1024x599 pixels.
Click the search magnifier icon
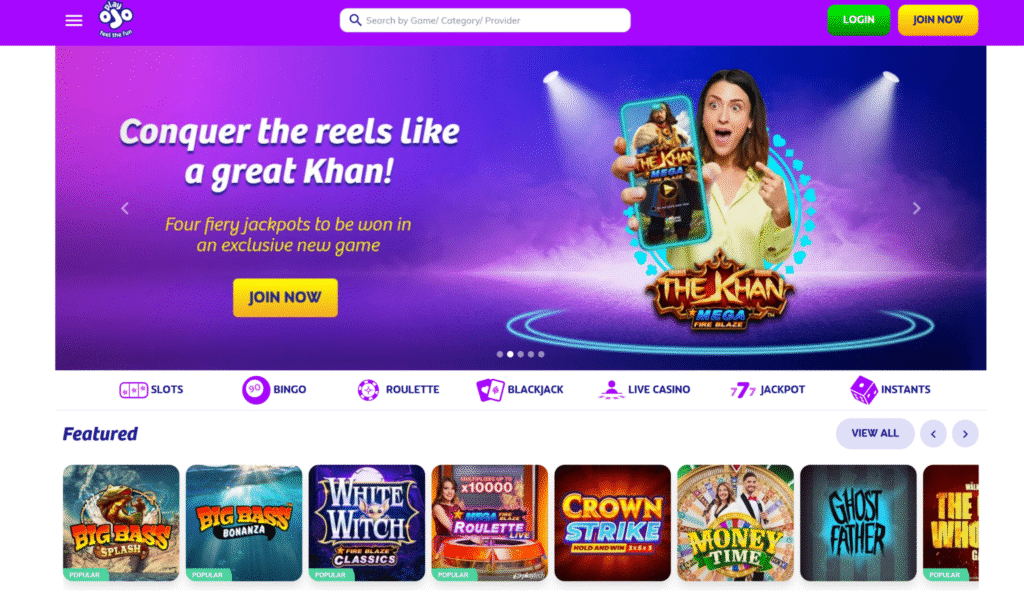pos(355,20)
